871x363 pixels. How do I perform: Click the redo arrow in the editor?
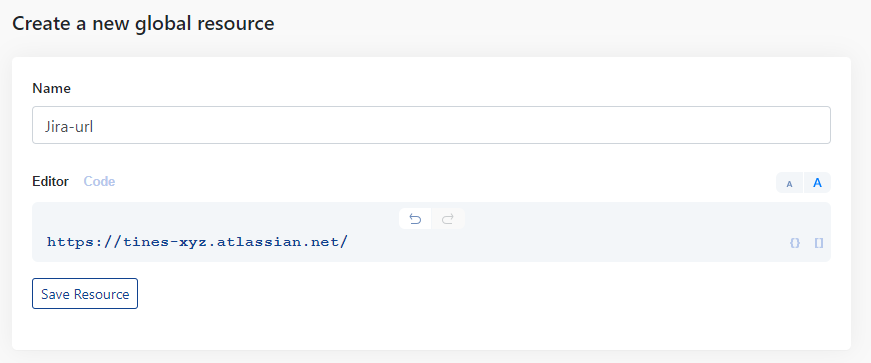tap(448, 219)
